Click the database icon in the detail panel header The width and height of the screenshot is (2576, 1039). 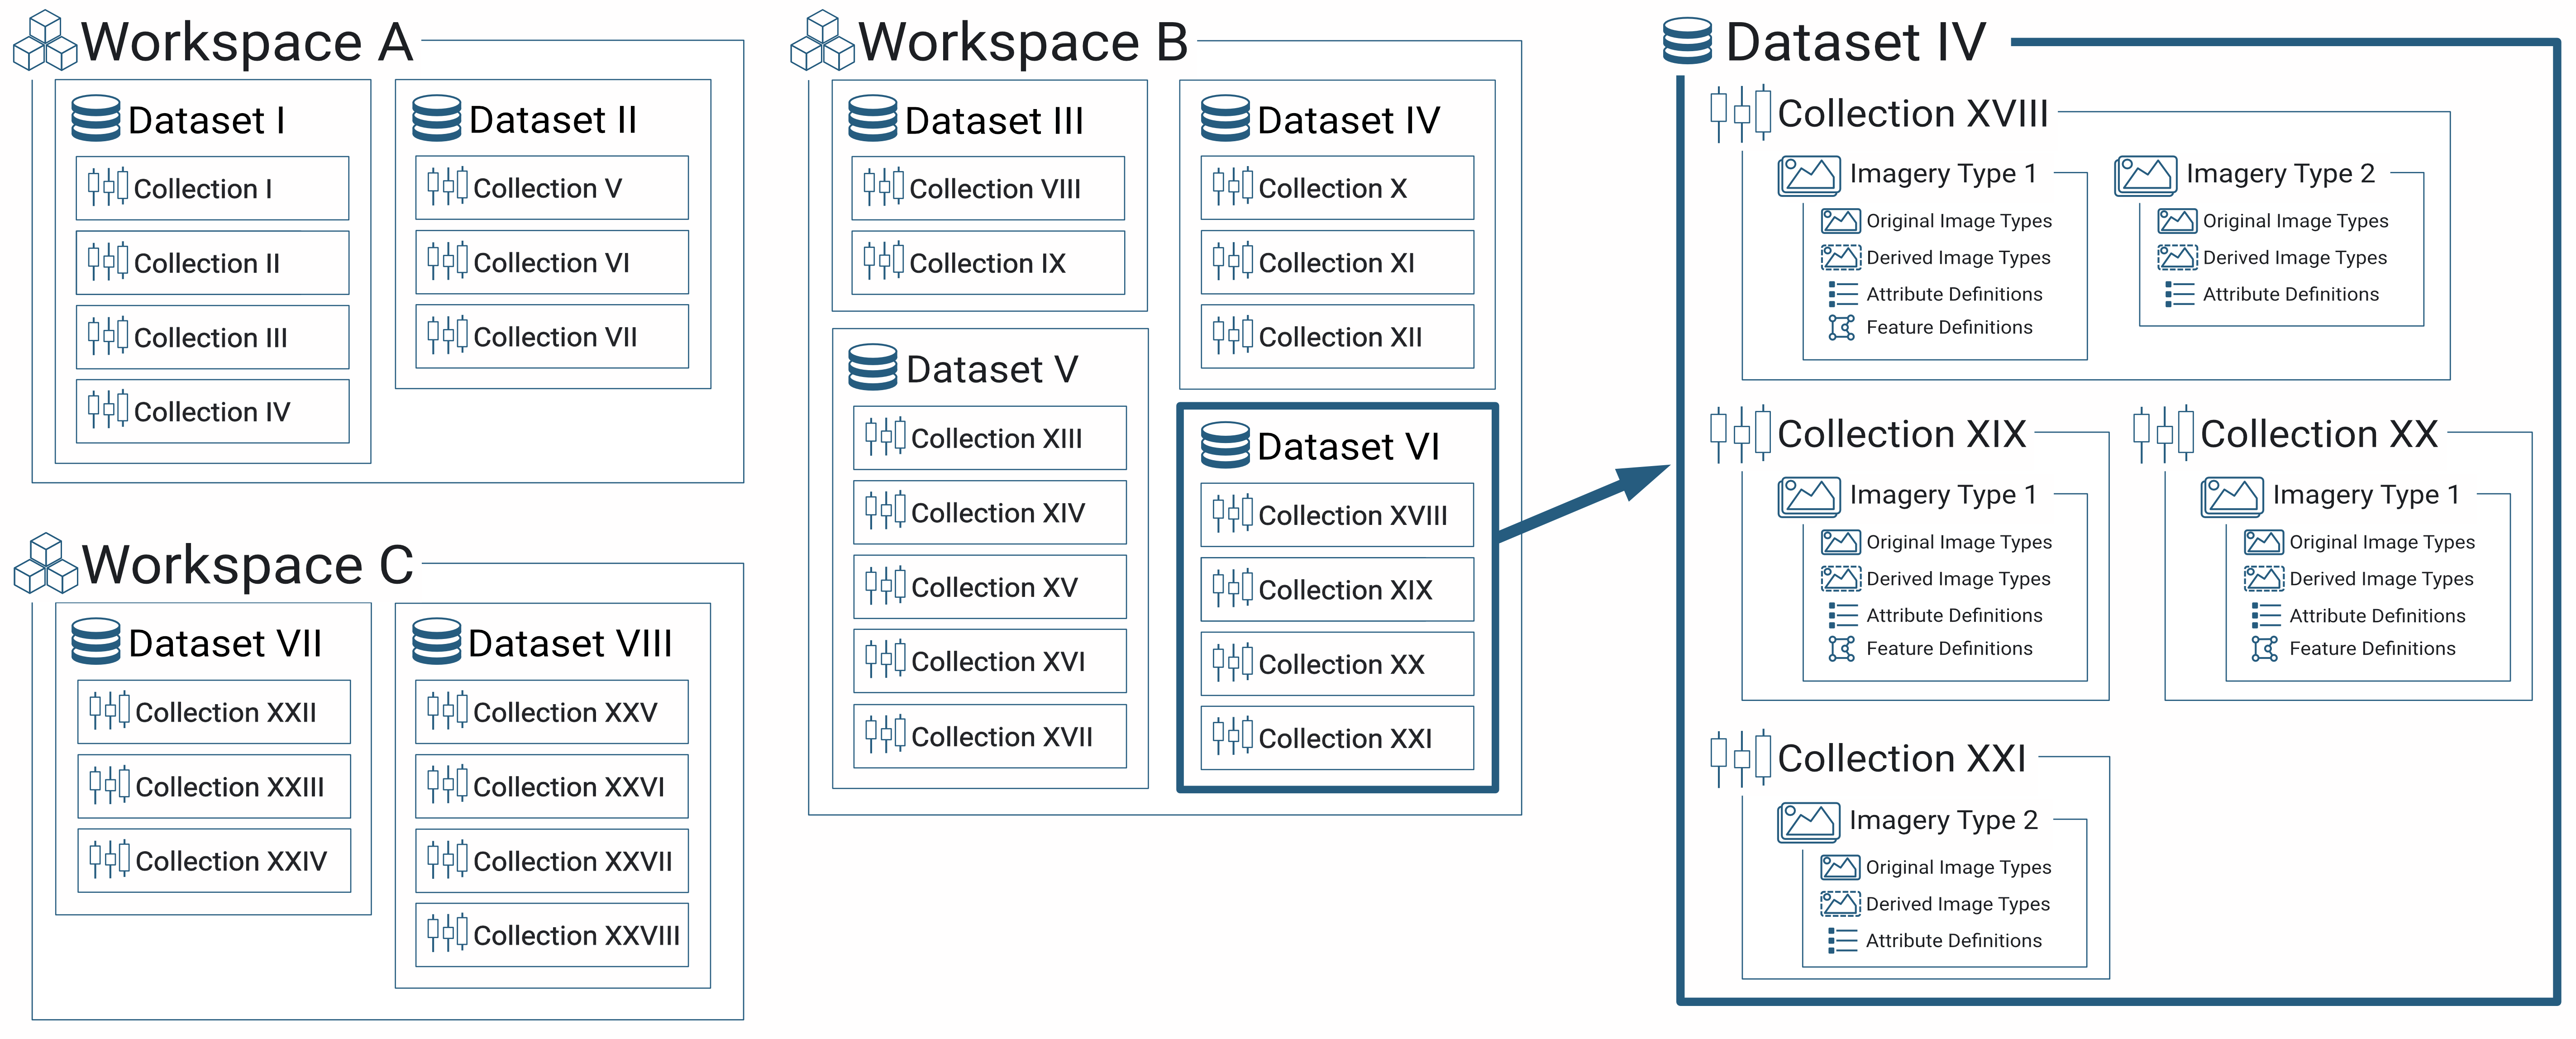(1688, 41)
